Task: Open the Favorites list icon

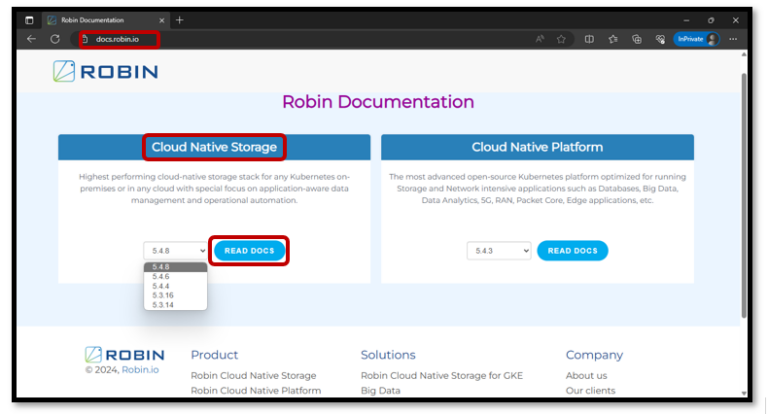Action: [x=613, y=39]
